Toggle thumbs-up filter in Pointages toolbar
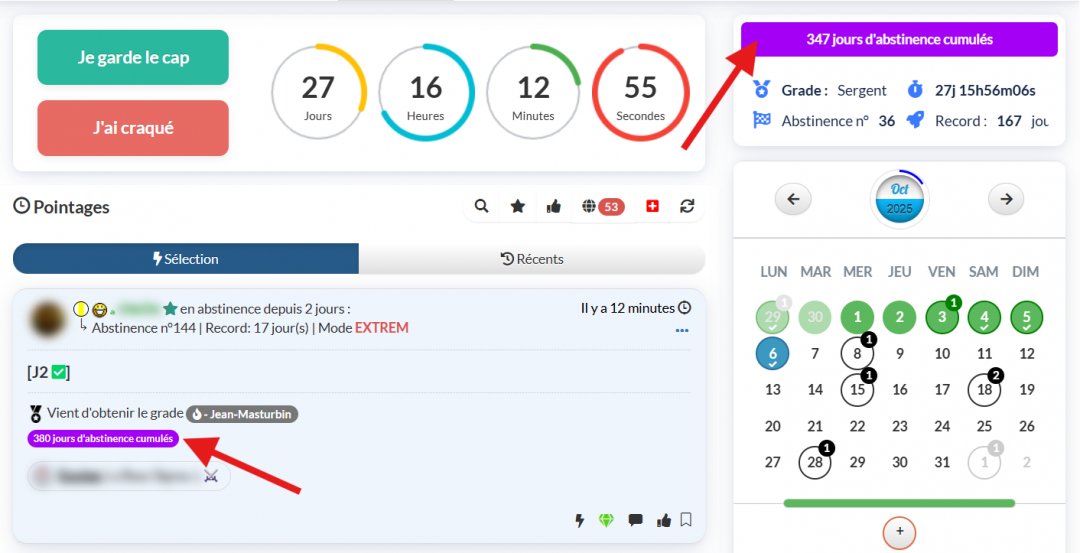The height and width of the screenshot is (553, 1080). (x=553, y=206)
